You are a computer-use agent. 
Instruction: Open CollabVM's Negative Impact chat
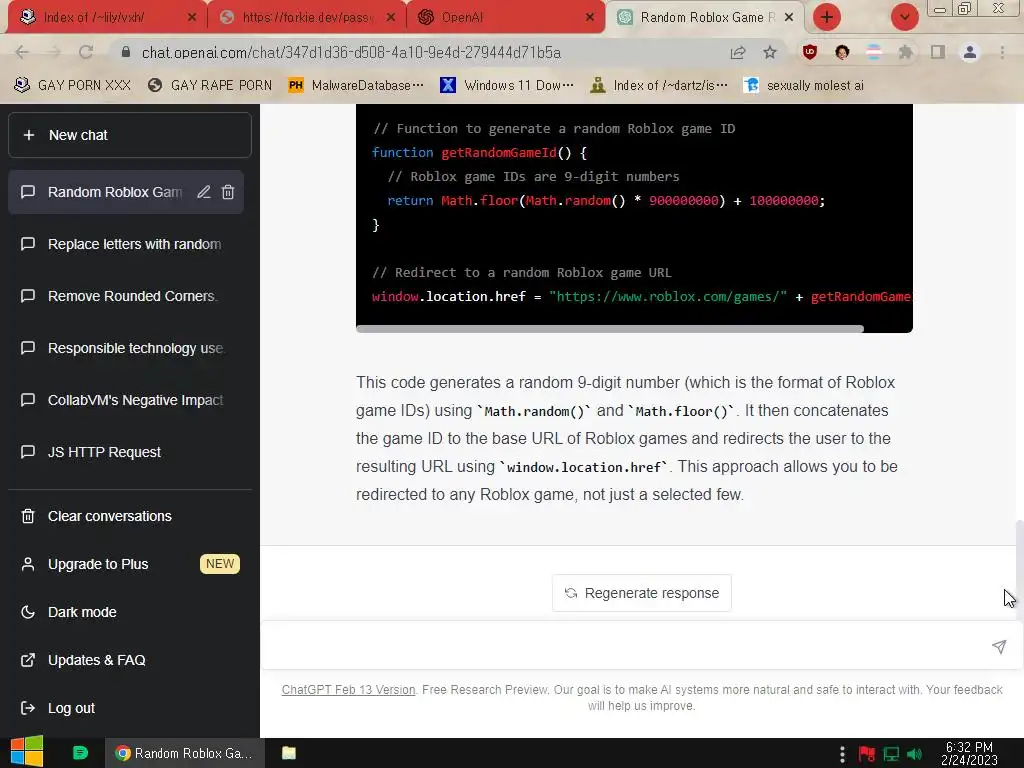(x=125, y=400)
